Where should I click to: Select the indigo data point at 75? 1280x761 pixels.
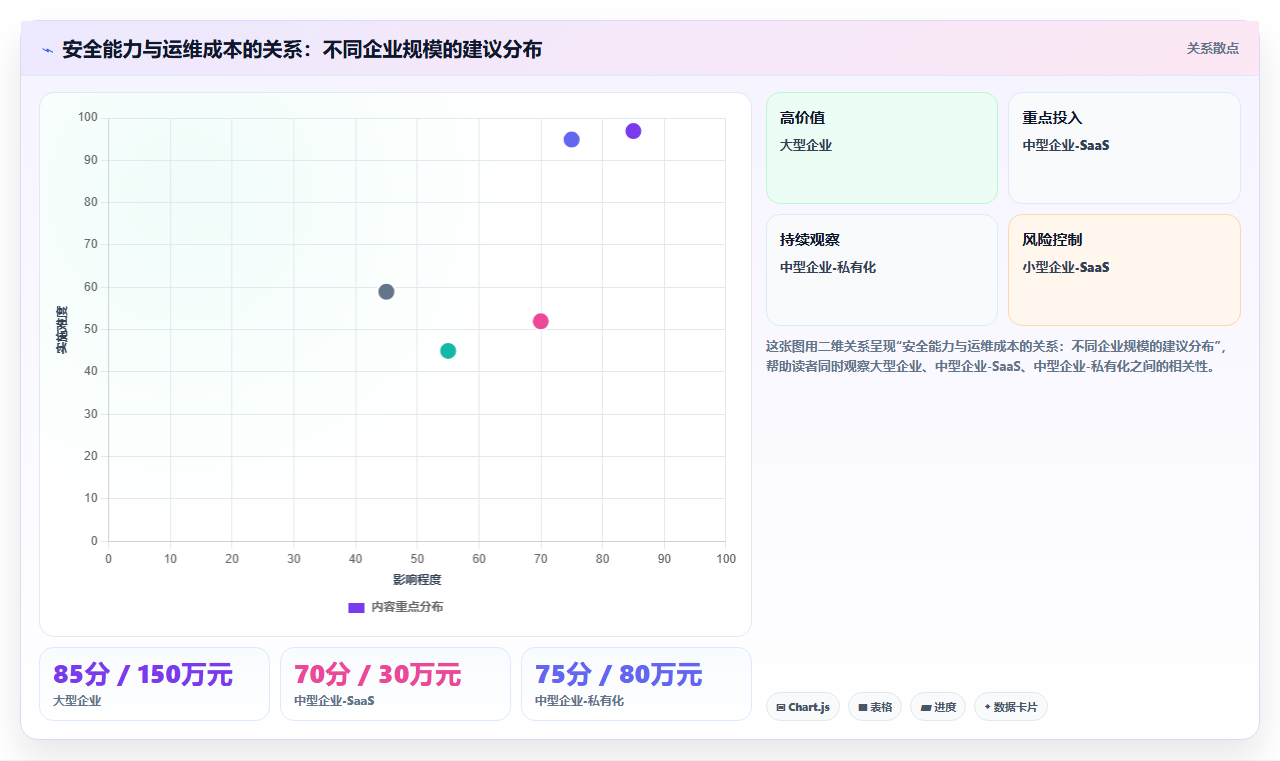pos(571,139)
